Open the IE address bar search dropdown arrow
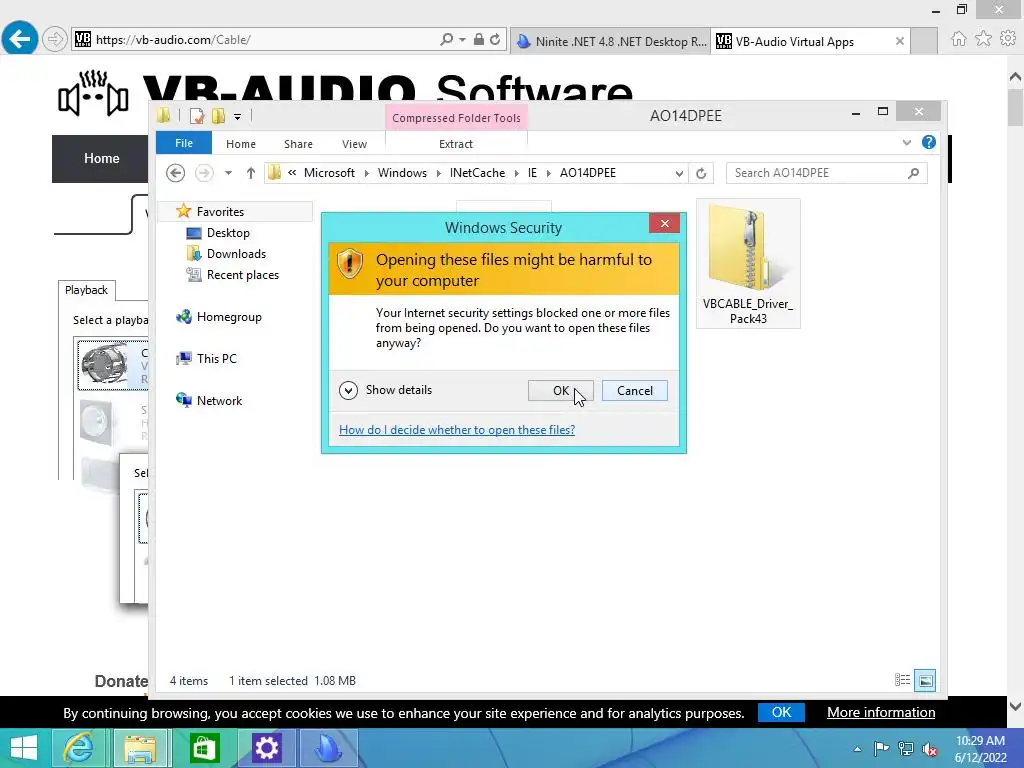This screenshot has width=1024, height=768. [462, 39]
